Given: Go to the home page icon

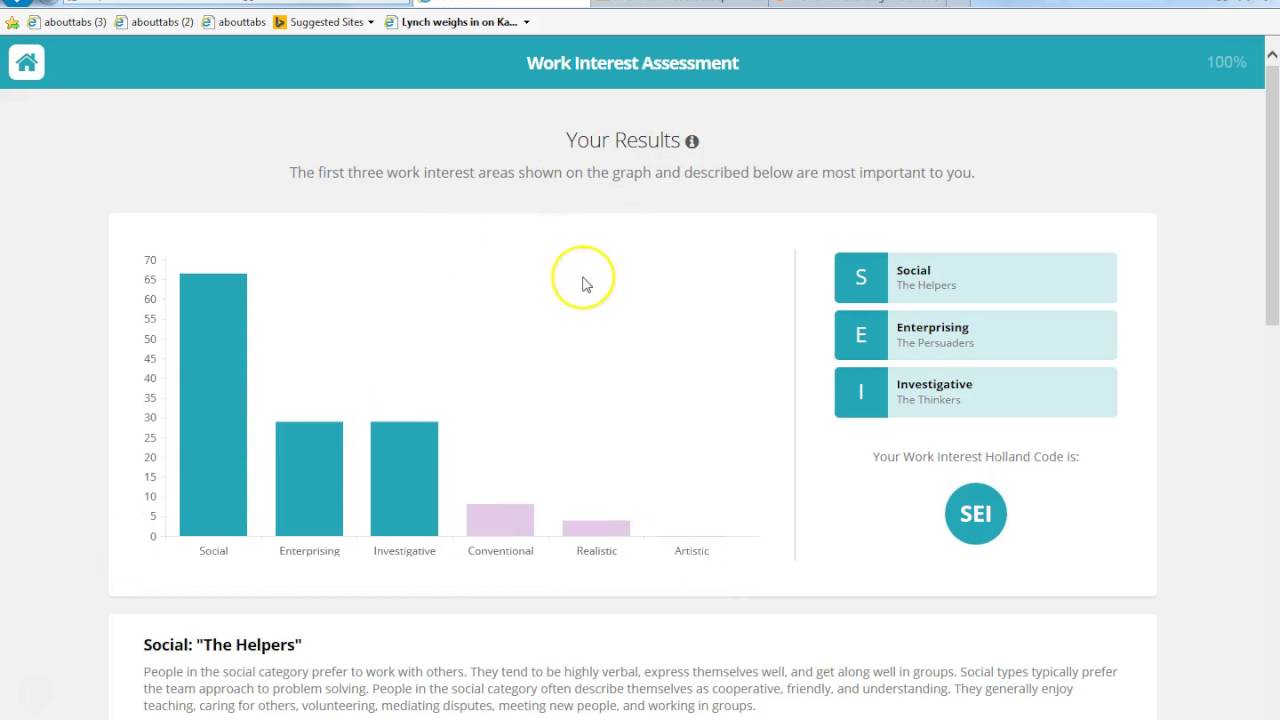Looking at the screenshot, I should [27, 62].
